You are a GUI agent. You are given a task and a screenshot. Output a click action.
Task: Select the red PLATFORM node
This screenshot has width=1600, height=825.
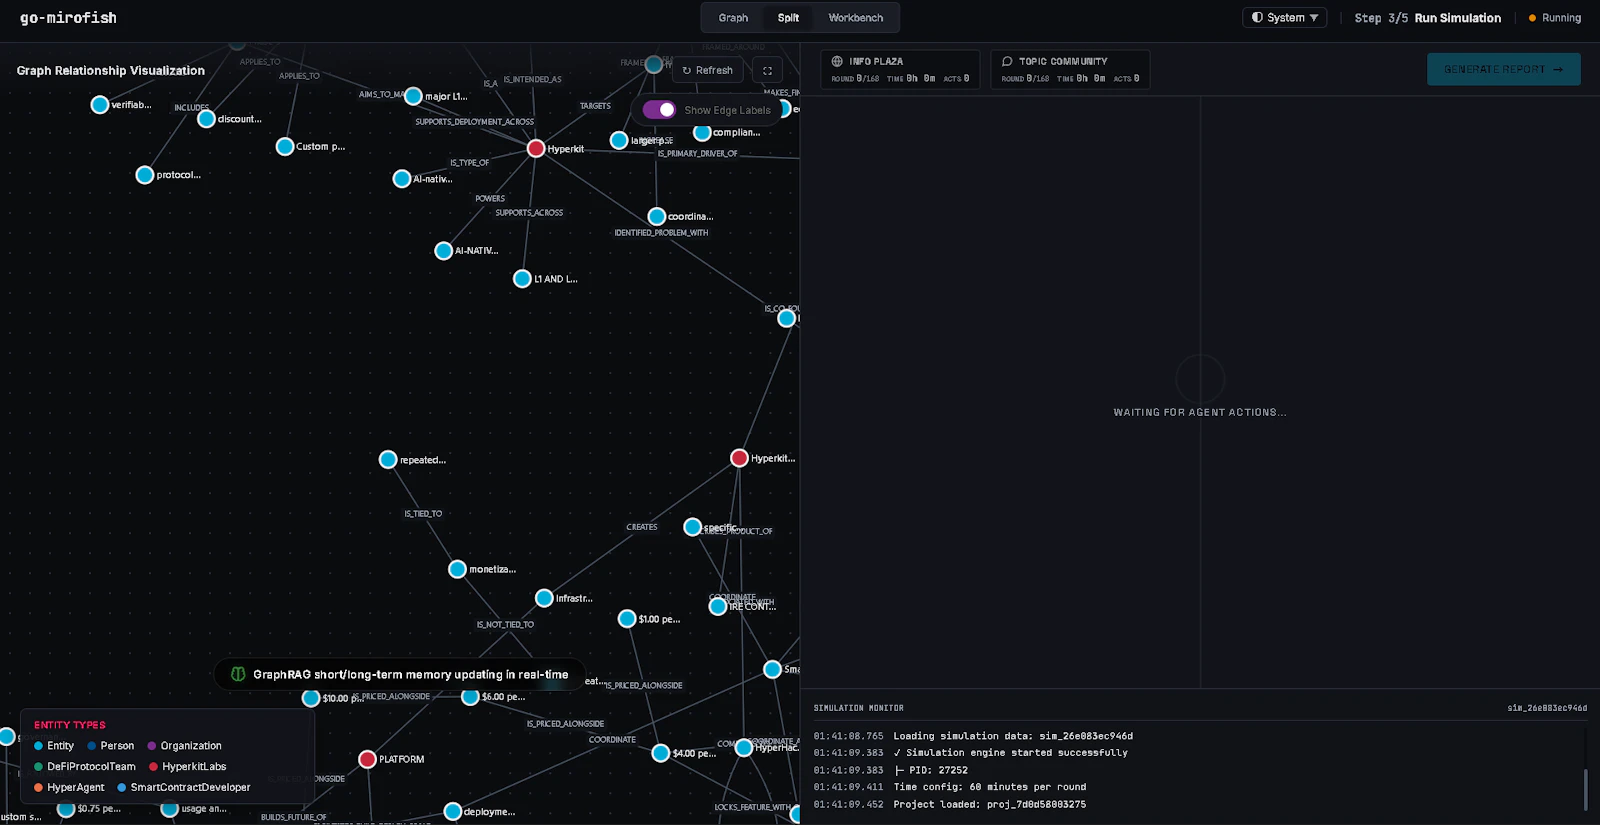(367, 759)
